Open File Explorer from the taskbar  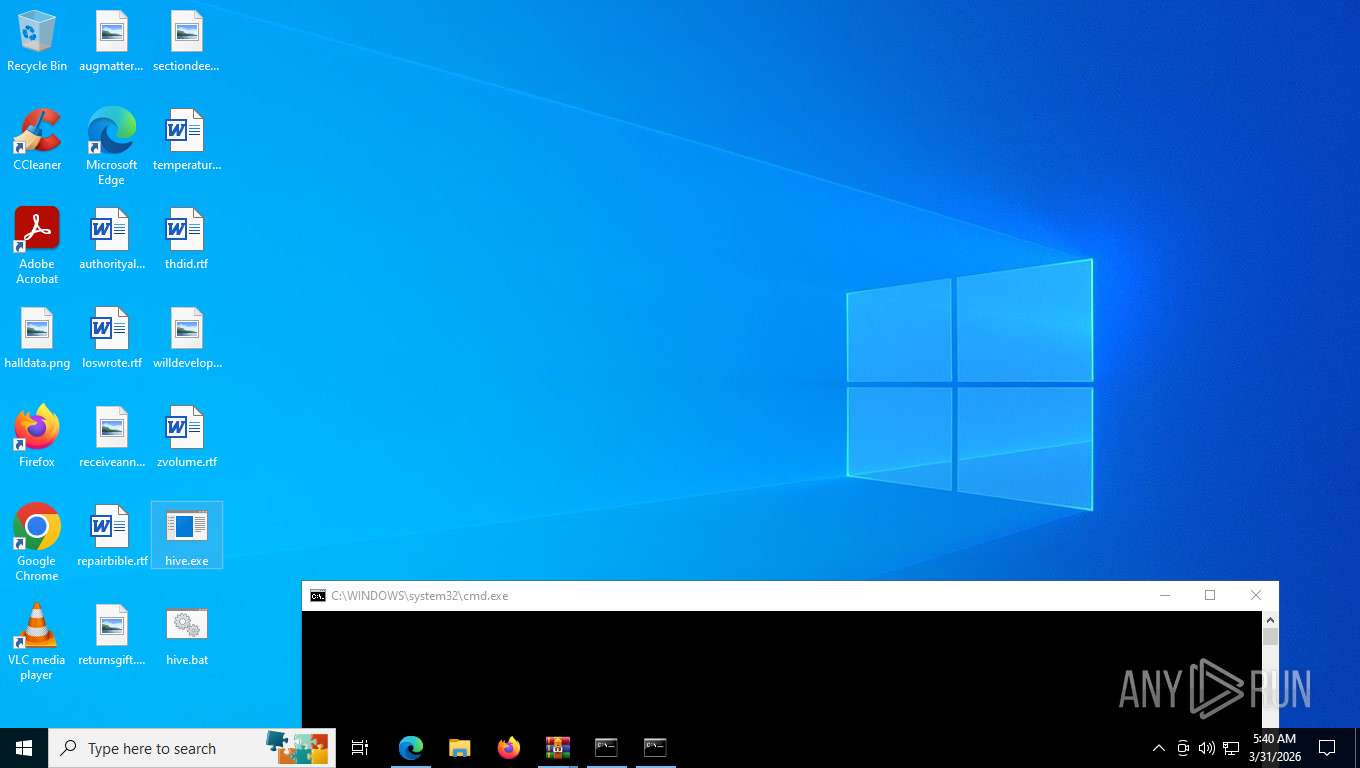pos(460,748)
